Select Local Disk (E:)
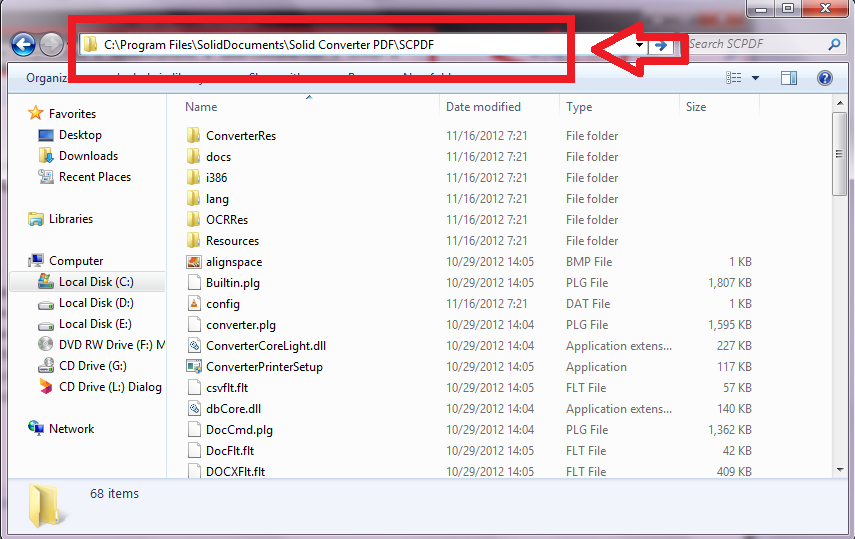855x539 pixels. (95, 324)
